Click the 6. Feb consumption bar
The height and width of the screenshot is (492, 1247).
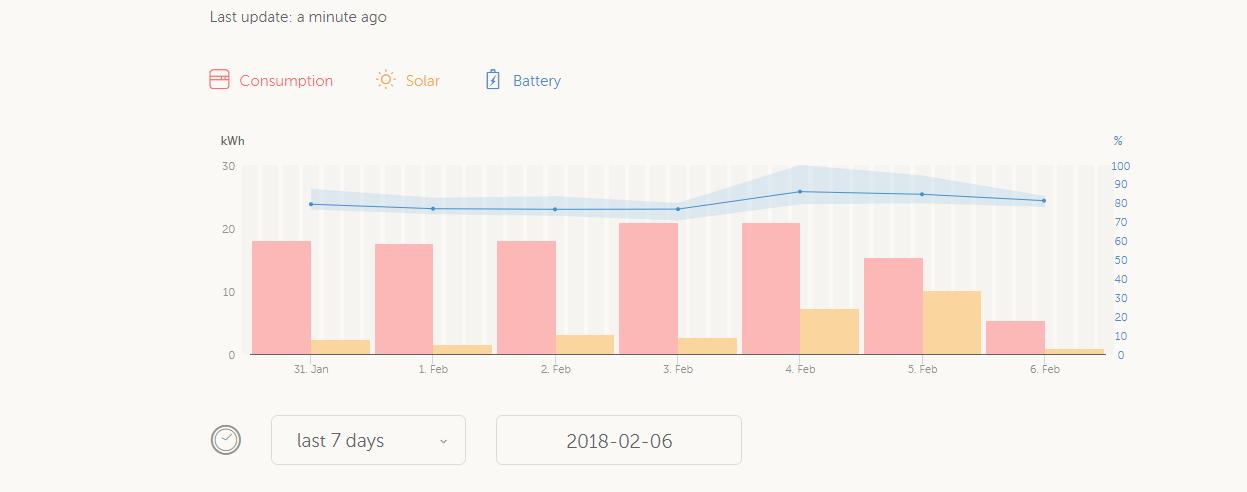pos(1015,337)
